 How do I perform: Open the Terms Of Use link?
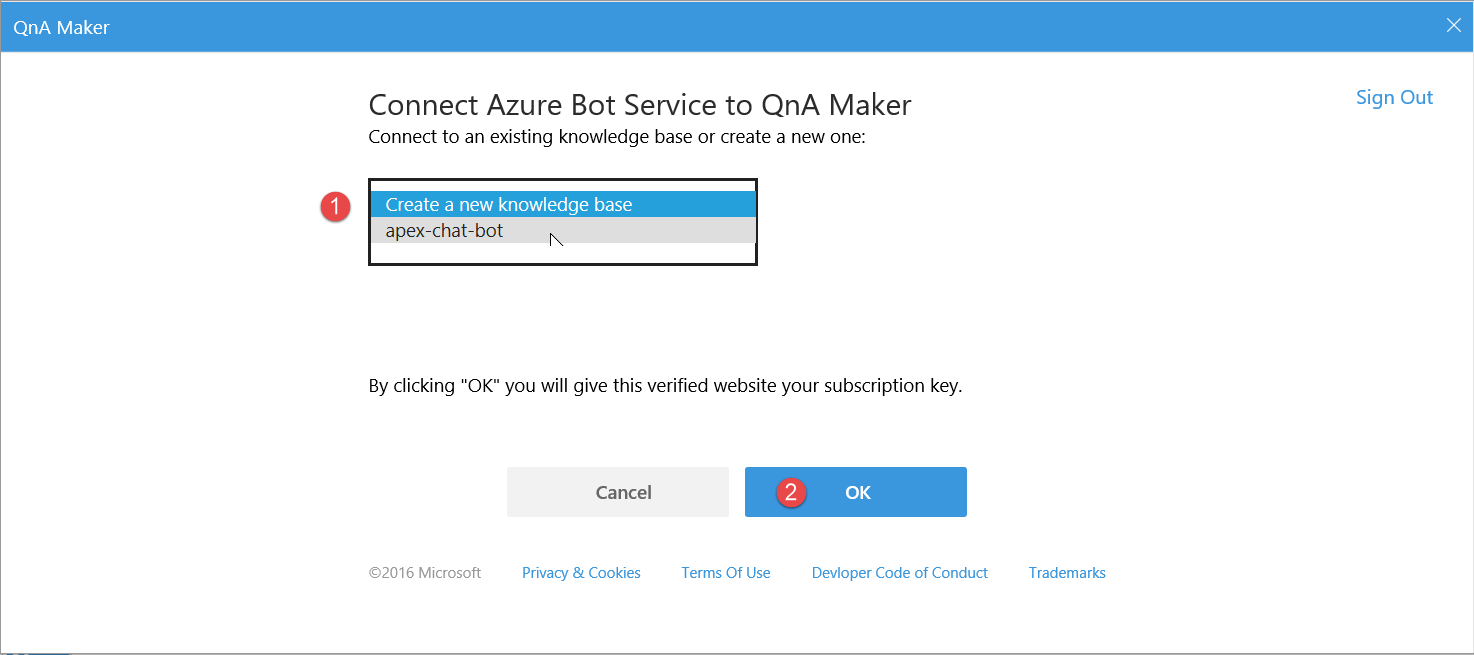(x=725, y=573)
